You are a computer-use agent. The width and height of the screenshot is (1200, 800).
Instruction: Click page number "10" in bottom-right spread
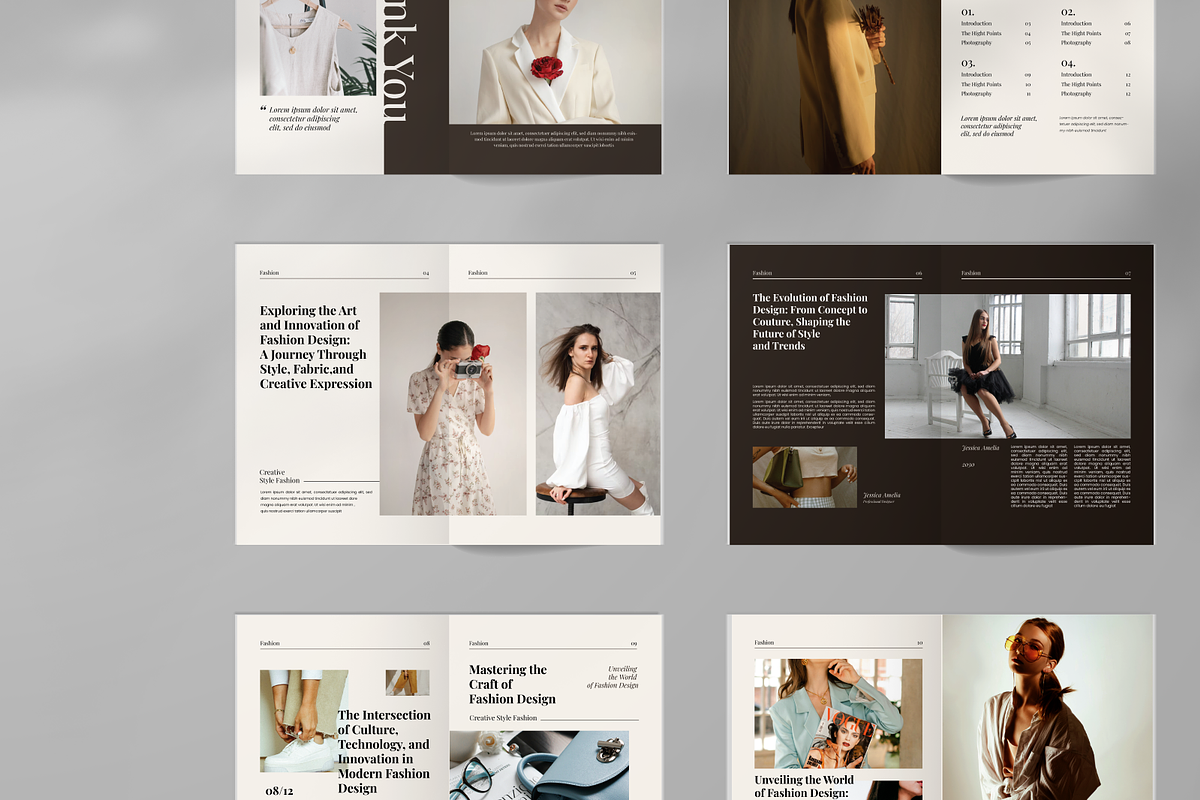coord(919,643)
